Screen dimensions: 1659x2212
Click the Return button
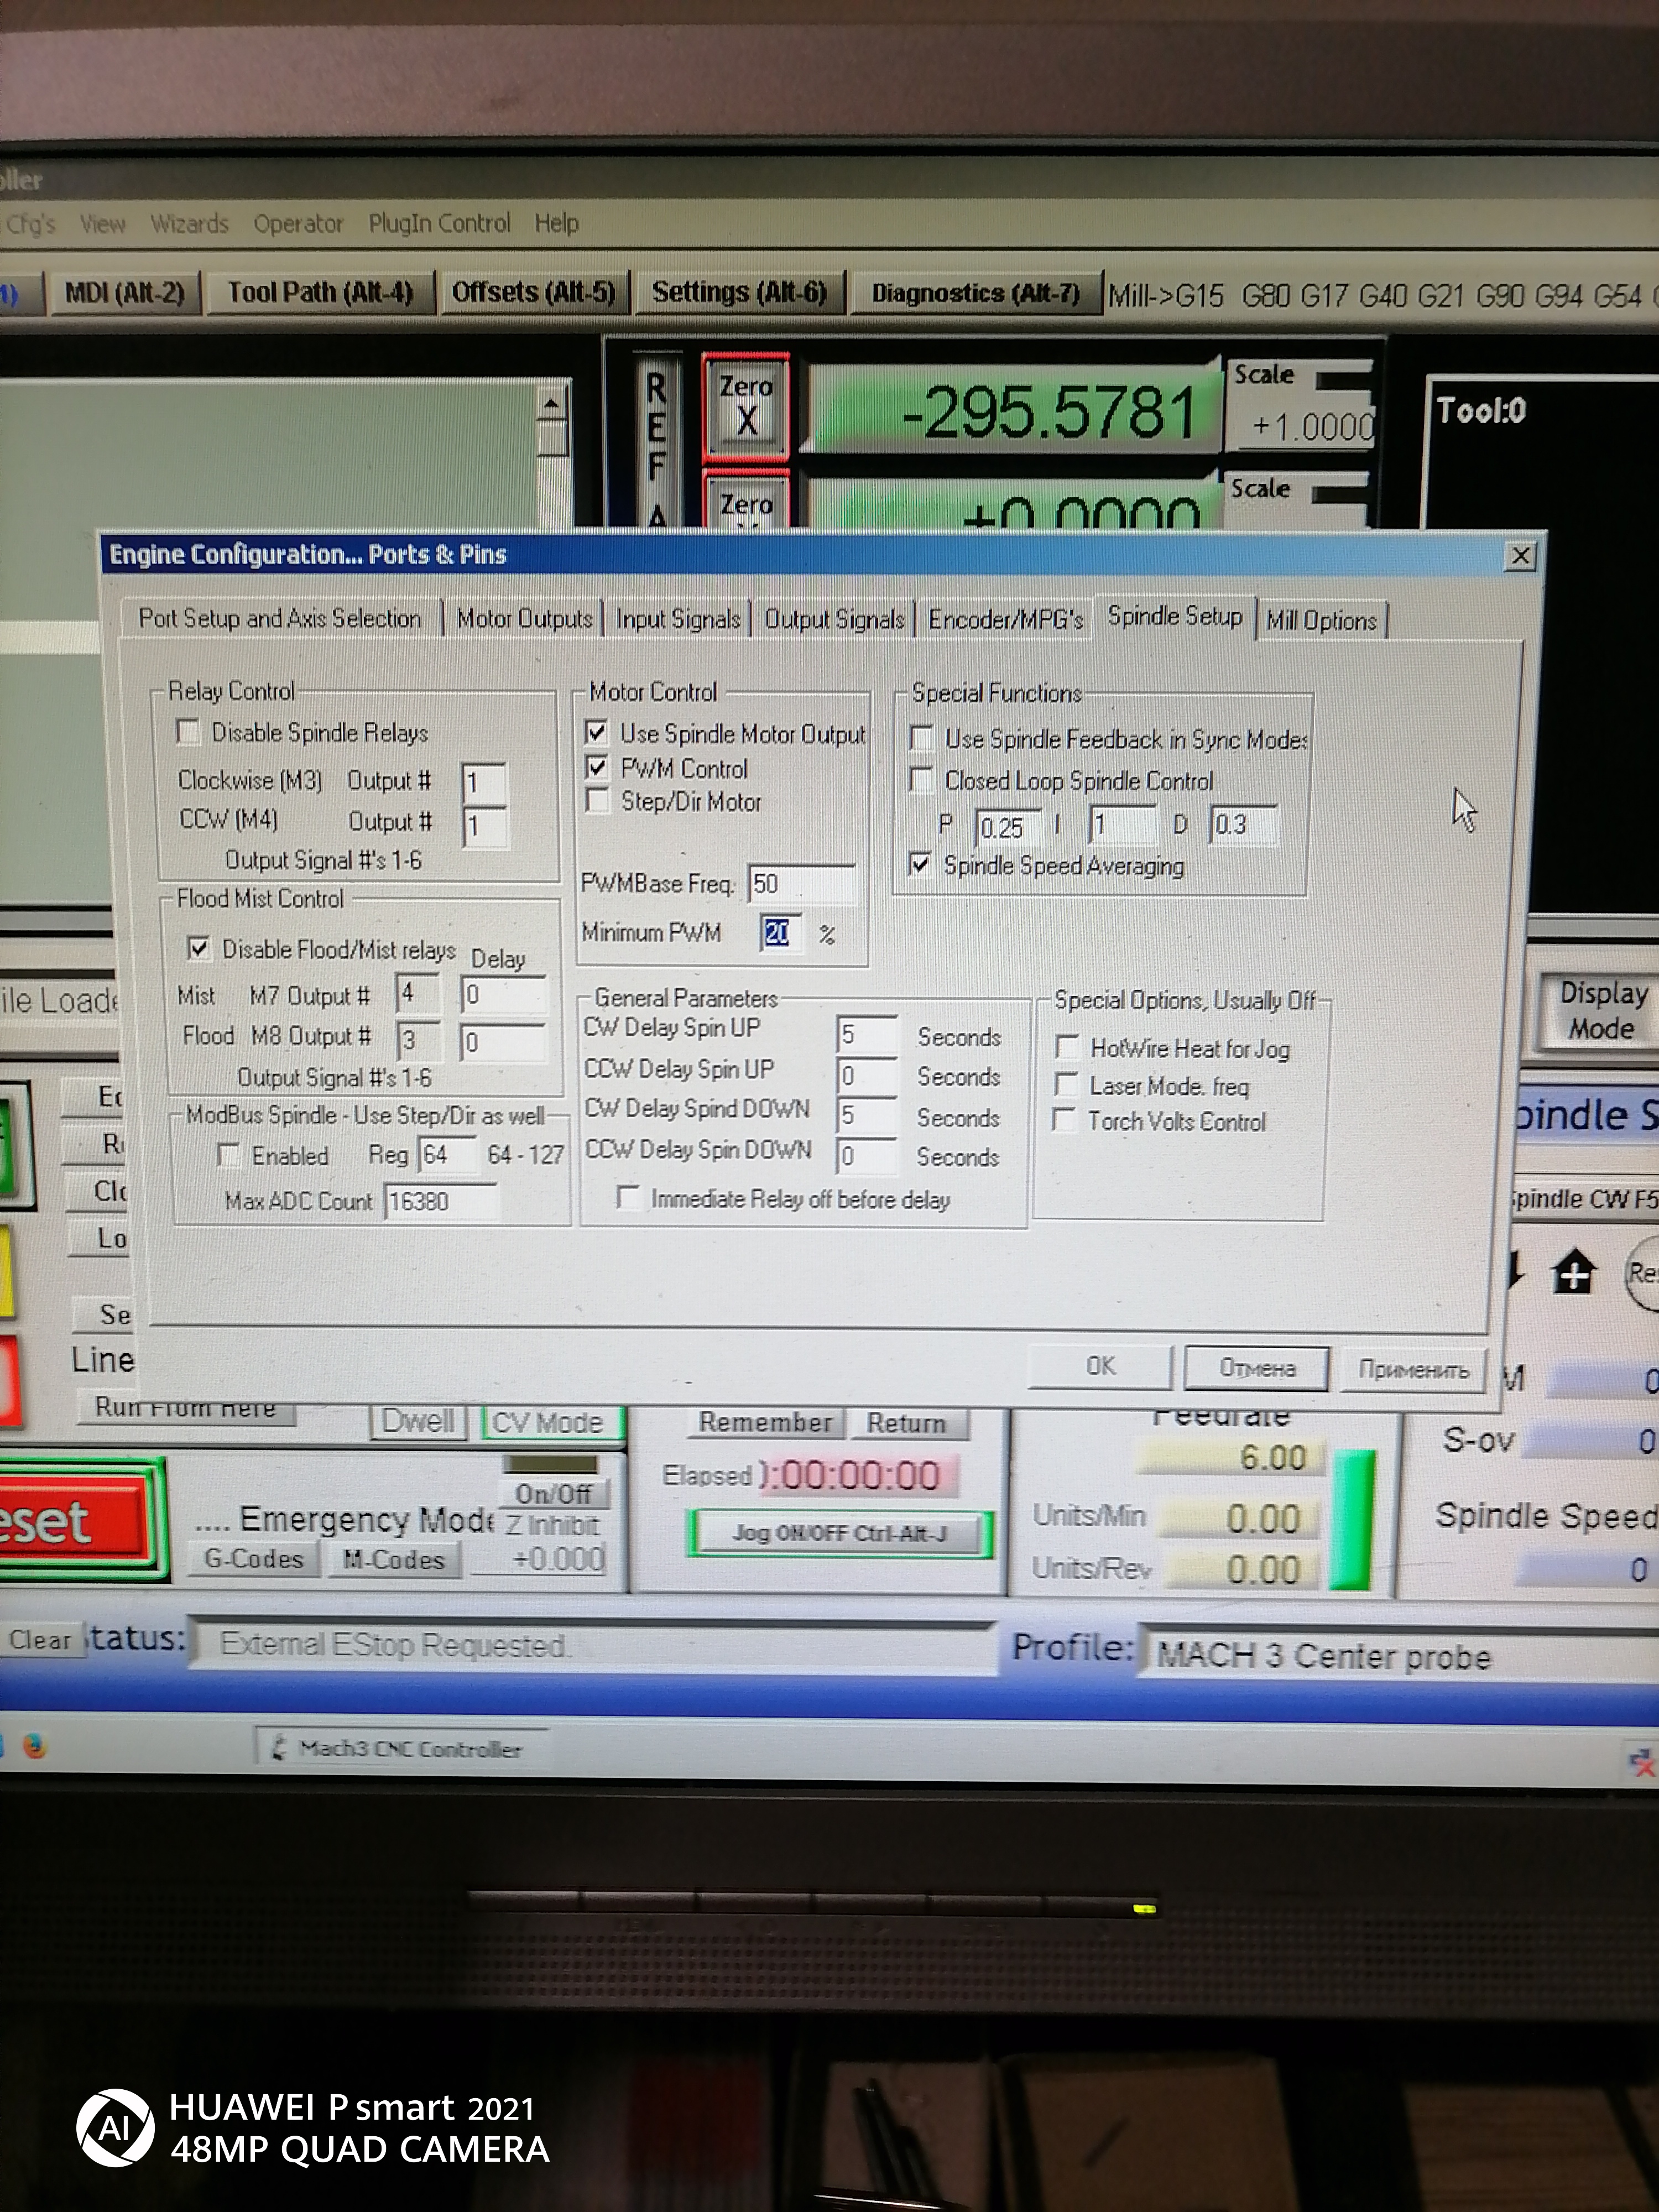[x=906, y=1423]
